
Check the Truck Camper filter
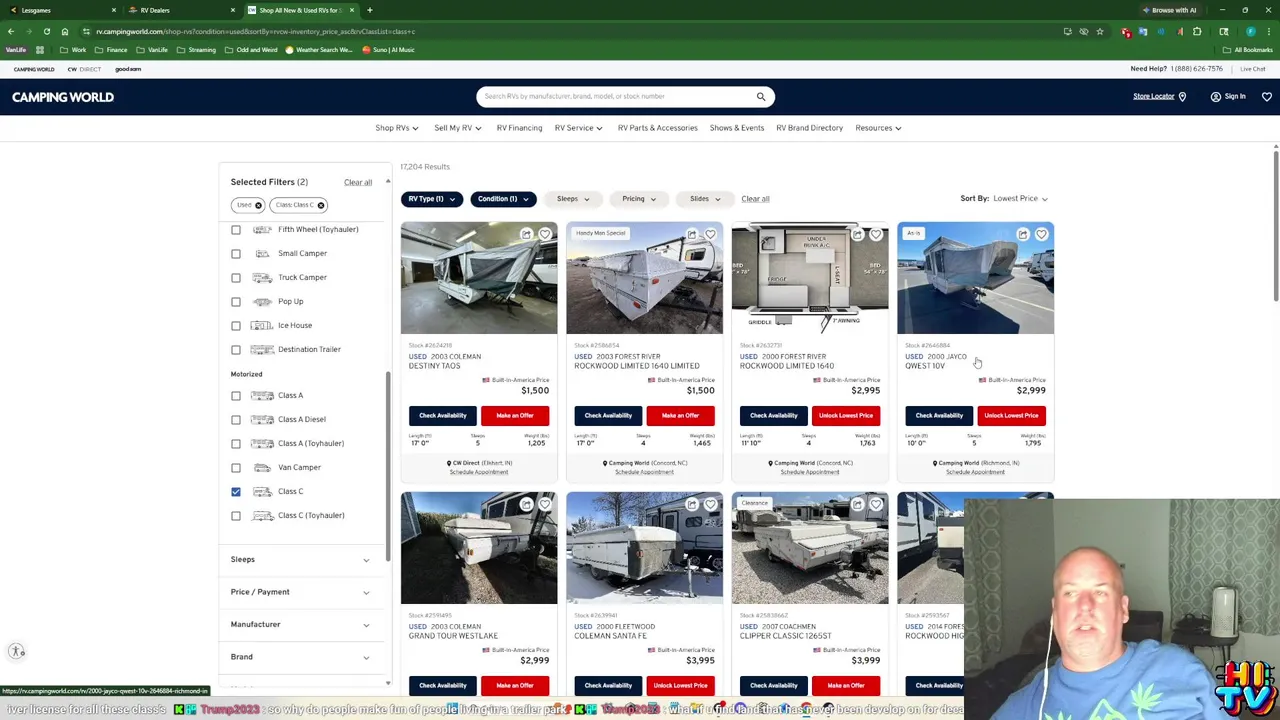pos(236,278)
